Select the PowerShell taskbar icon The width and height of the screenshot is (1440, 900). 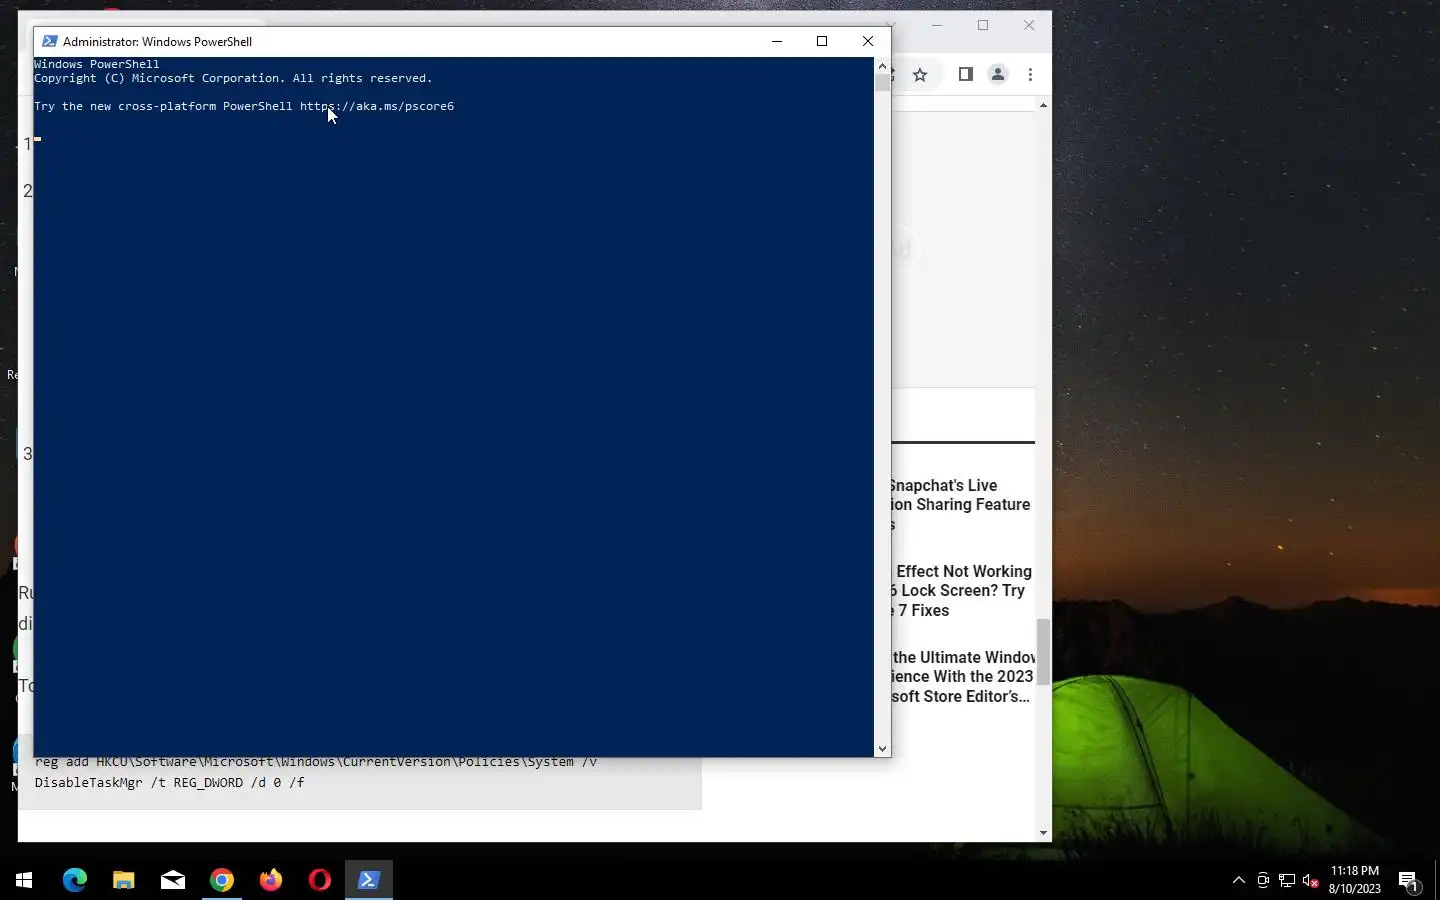pos(369,880)
